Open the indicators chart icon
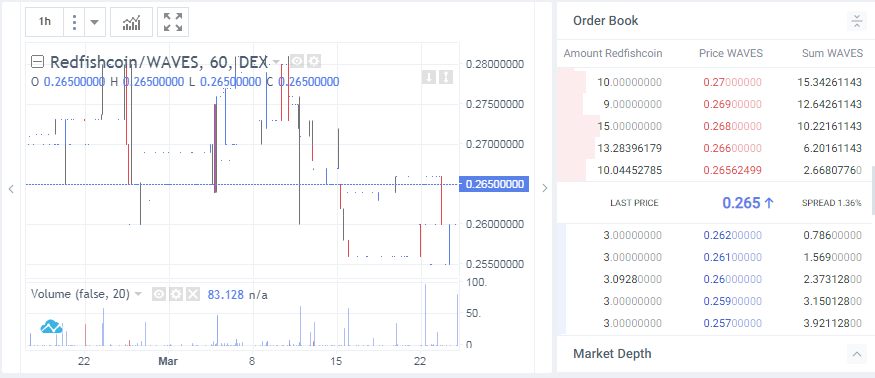Viewport: 875px width, 378px height. pos(131,22)
